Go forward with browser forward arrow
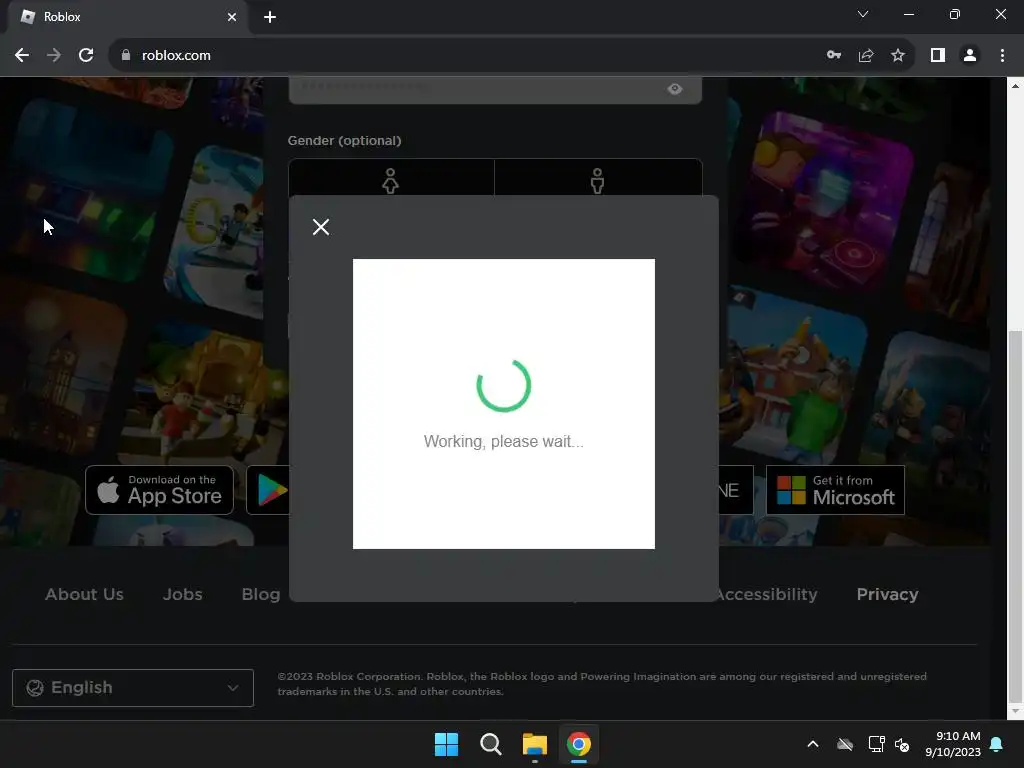 [x=54, y=56]
